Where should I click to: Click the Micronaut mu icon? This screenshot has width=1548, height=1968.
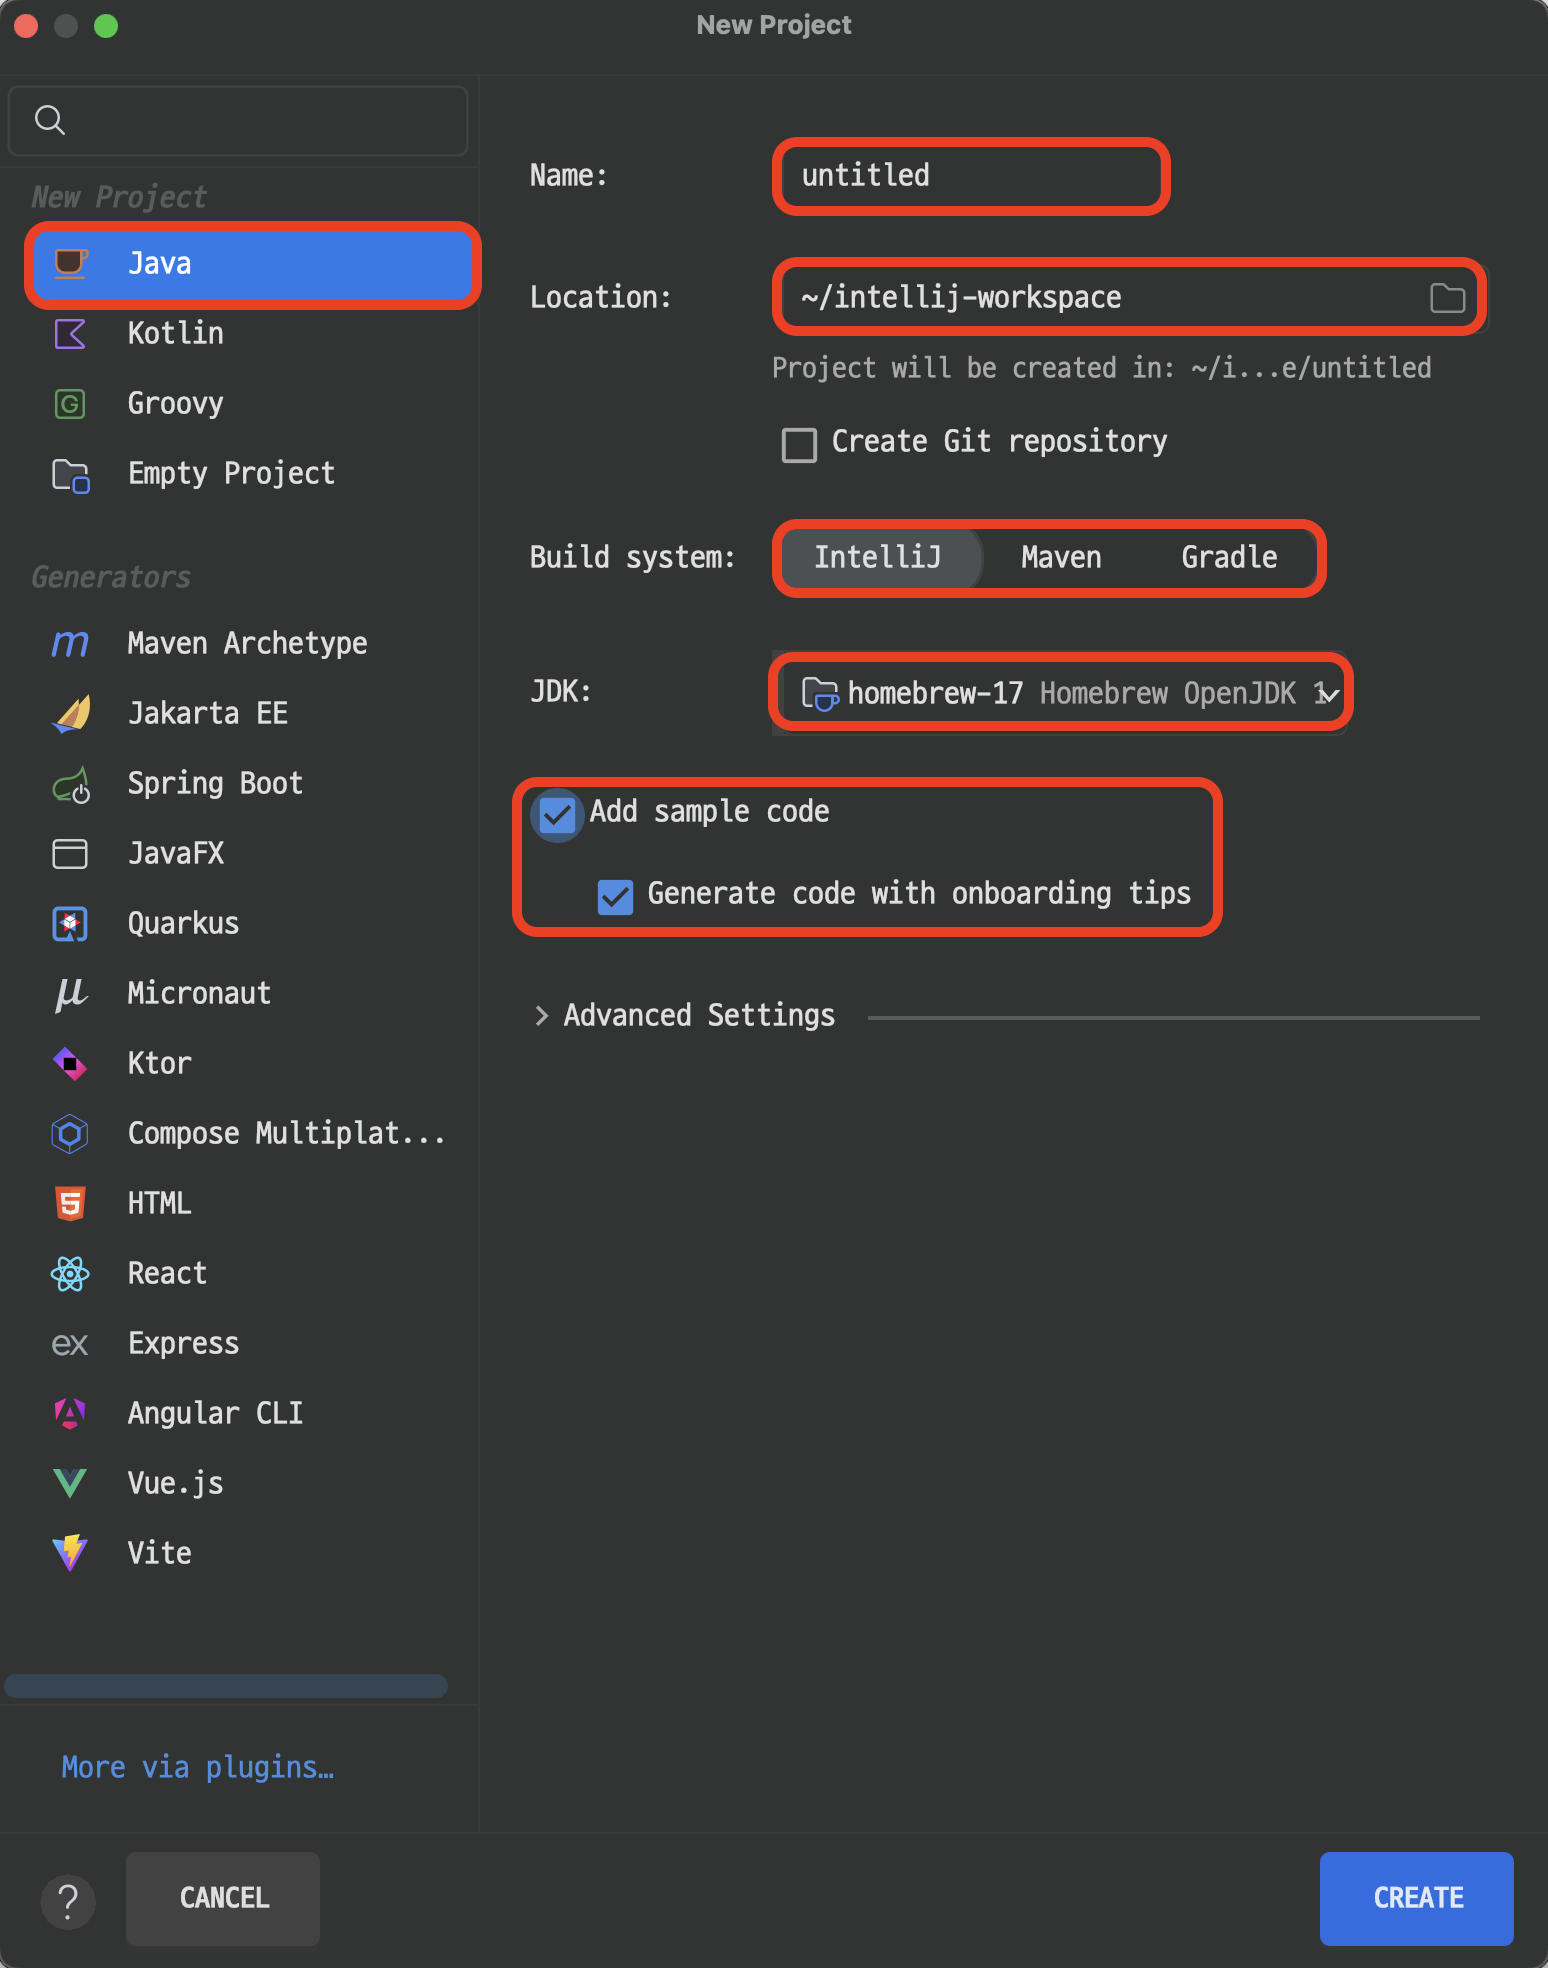[x=70, y=993]
